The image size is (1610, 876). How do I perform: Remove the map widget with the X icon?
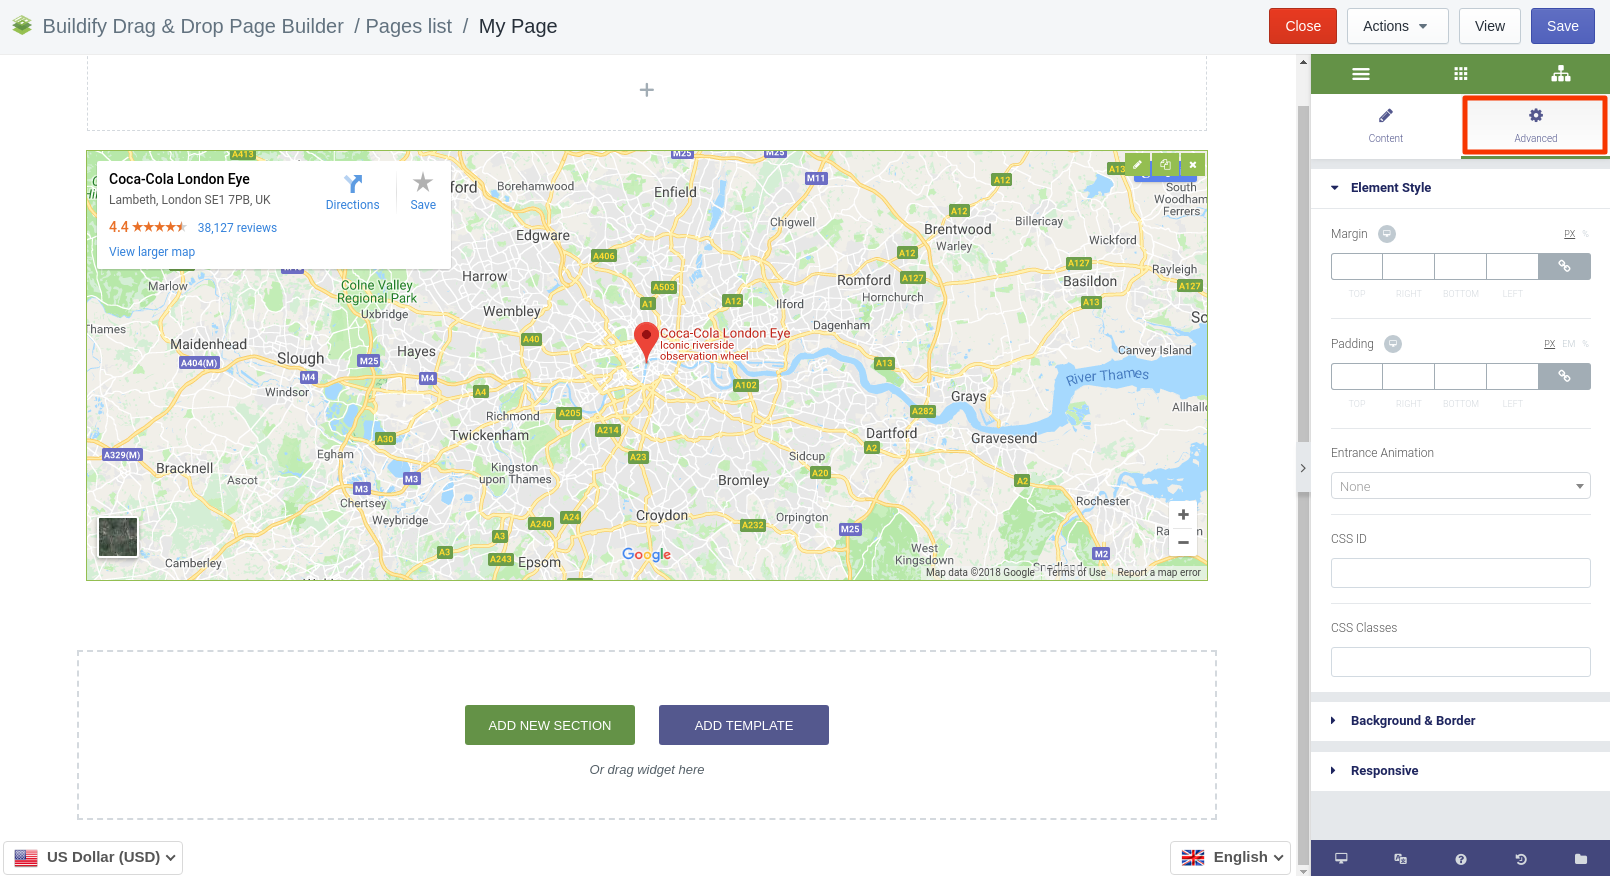[x=1193, y=165]
